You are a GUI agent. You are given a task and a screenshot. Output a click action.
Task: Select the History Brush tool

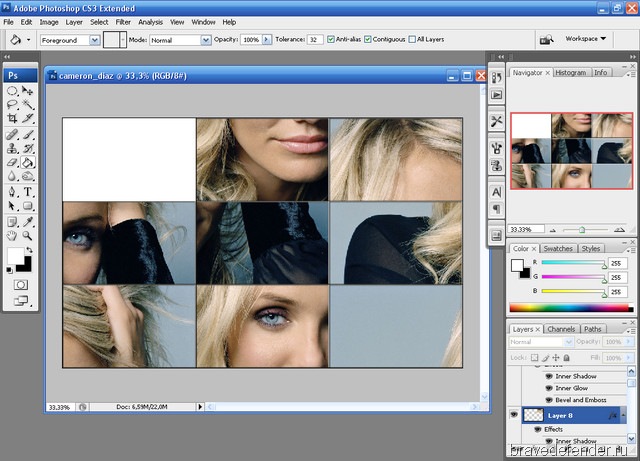27,148
